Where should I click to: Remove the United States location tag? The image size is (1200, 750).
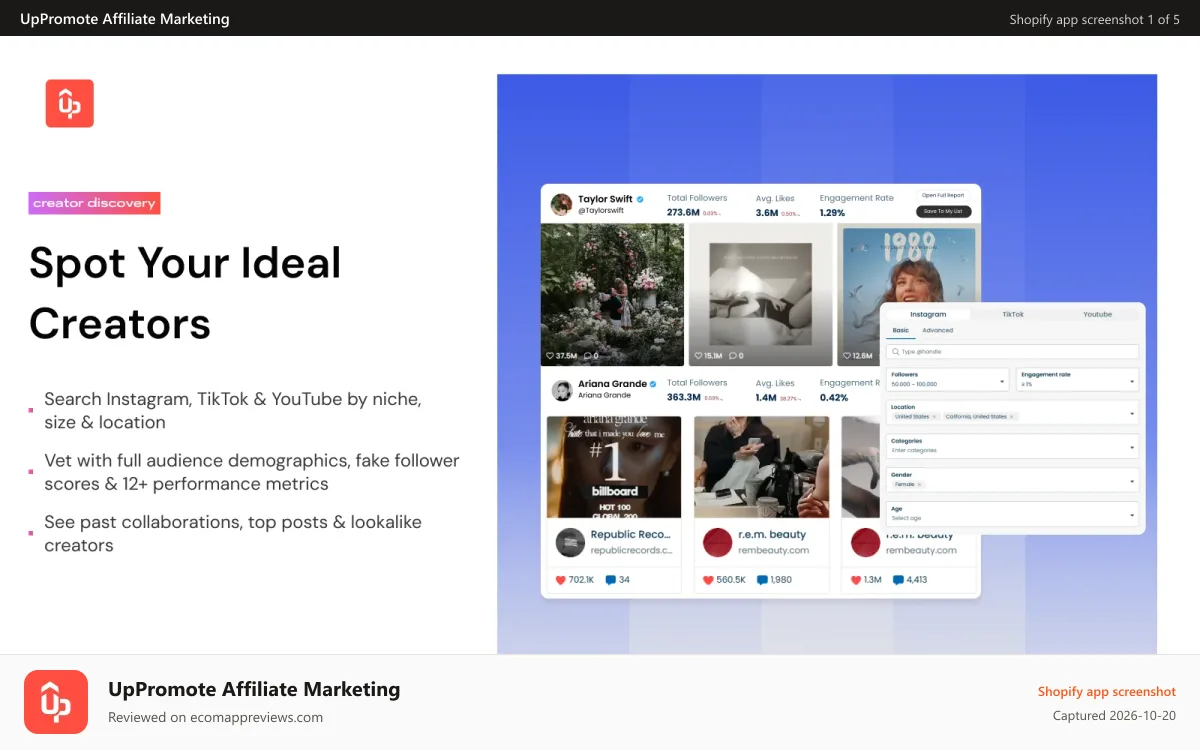pos(934,416)
